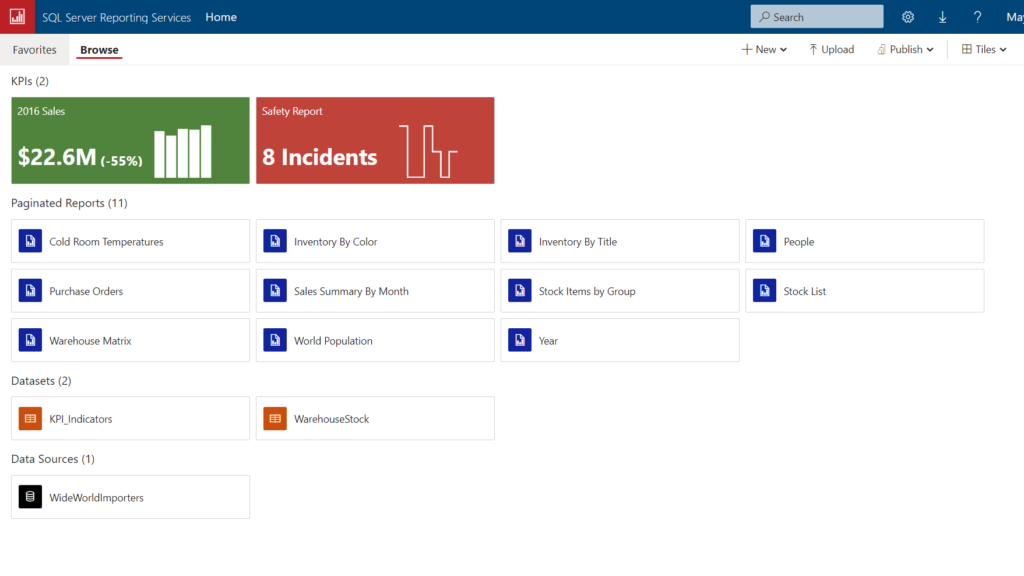Click the Year report icon
The width and height of the screenshot is (1024, 576).
click(520, 340)
